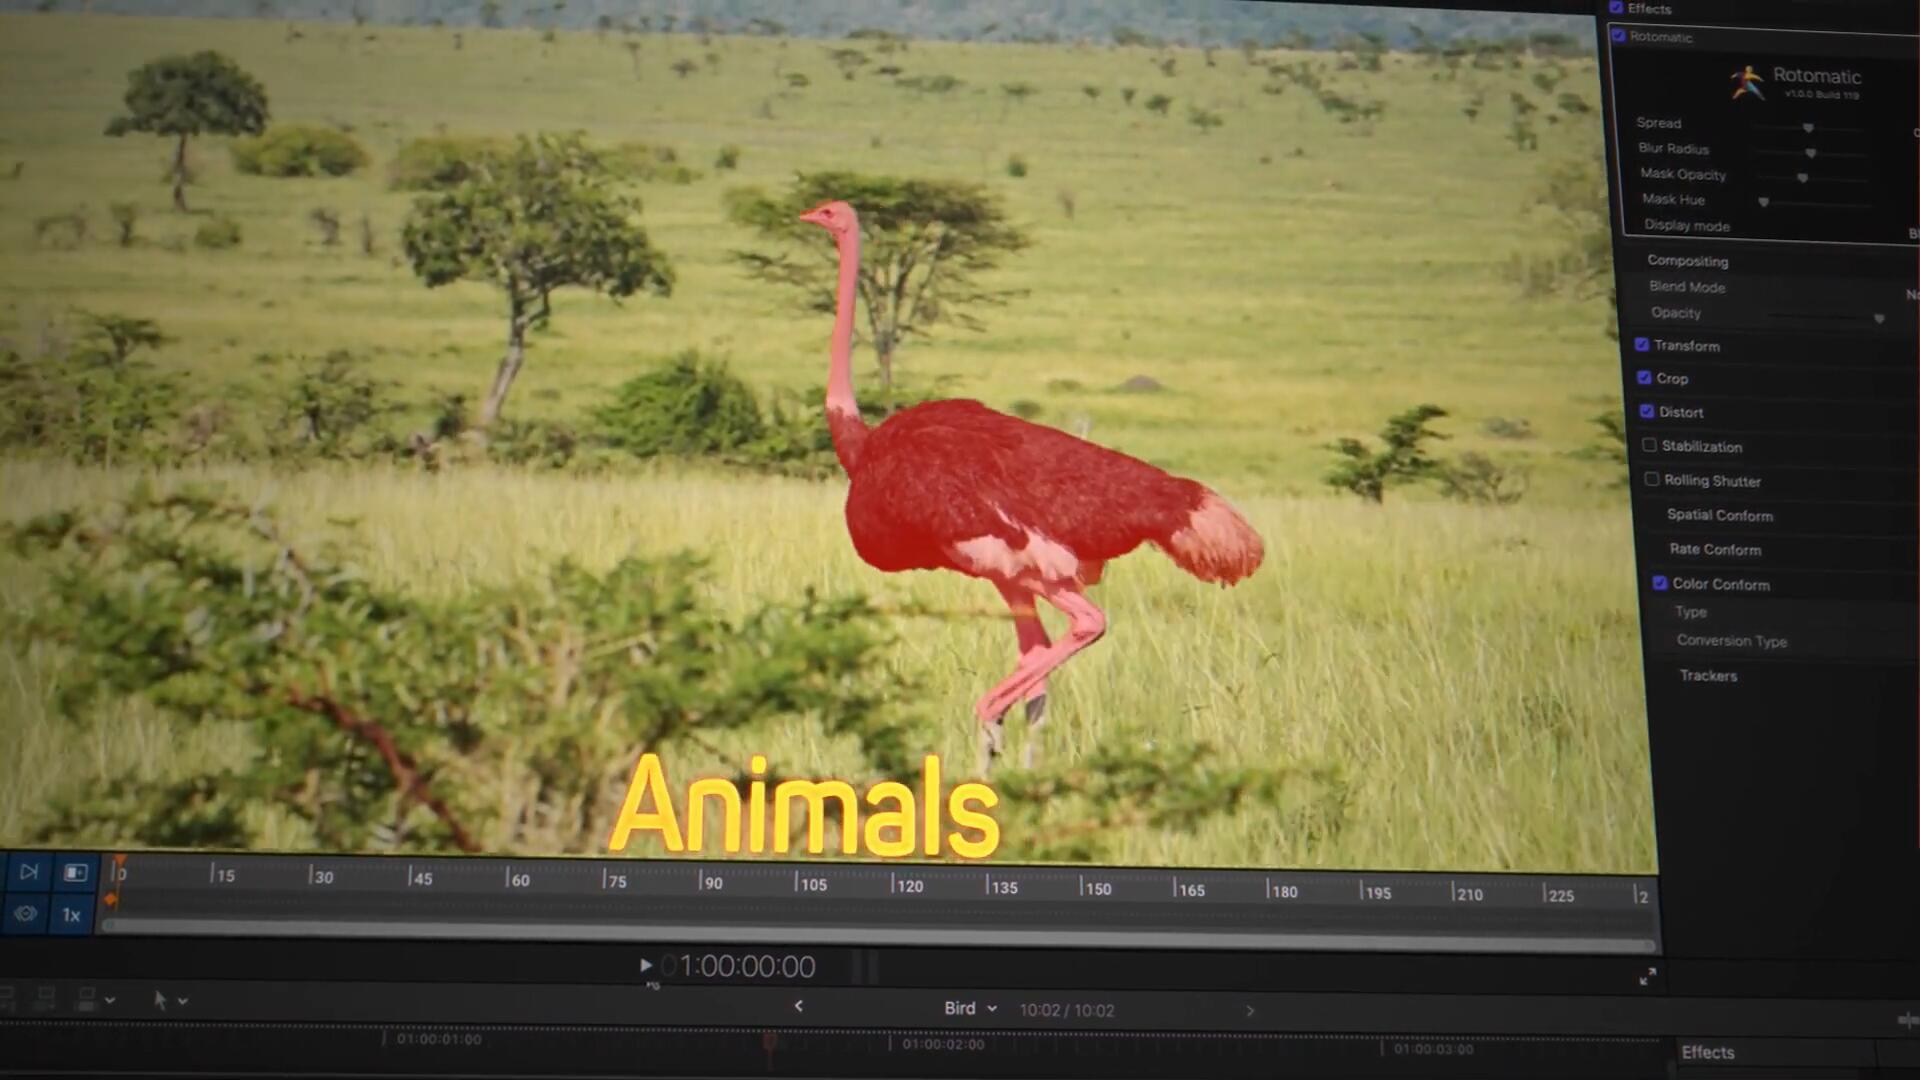The height and width of the screenshot is (1080, 1920).
Task: Select the arrow select tool
Action: (160, 999)
